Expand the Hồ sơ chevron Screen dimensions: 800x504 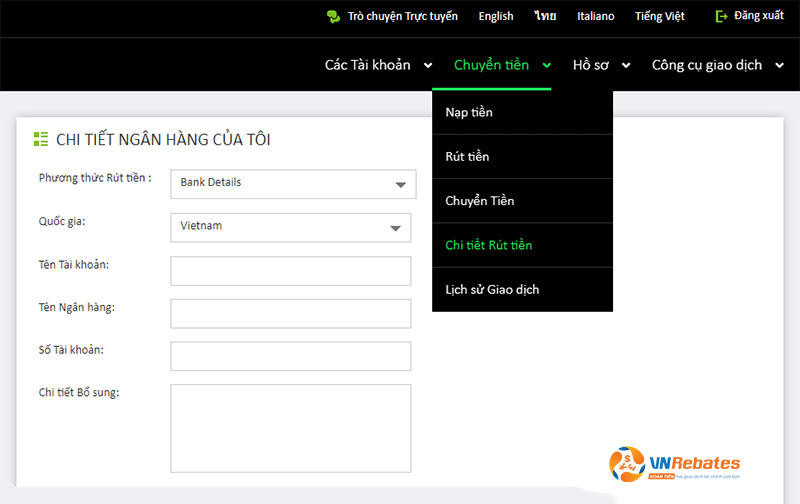[626, 65]
